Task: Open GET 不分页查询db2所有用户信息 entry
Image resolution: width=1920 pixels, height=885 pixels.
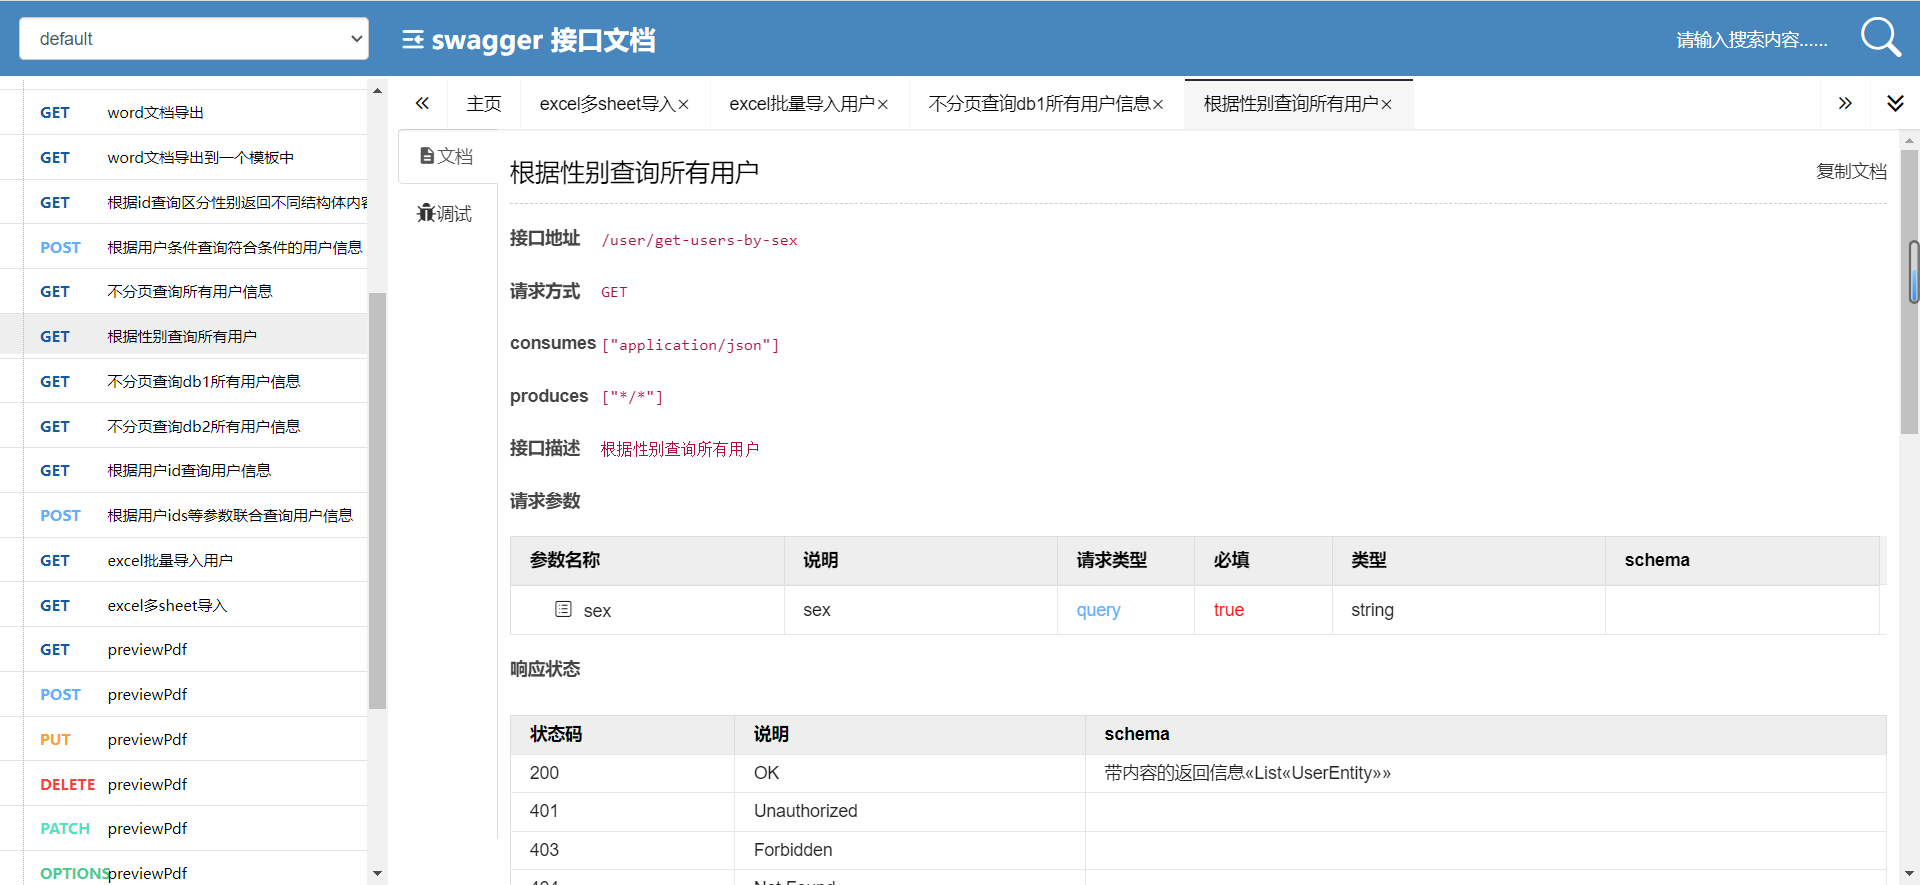Action: [184, 426]
